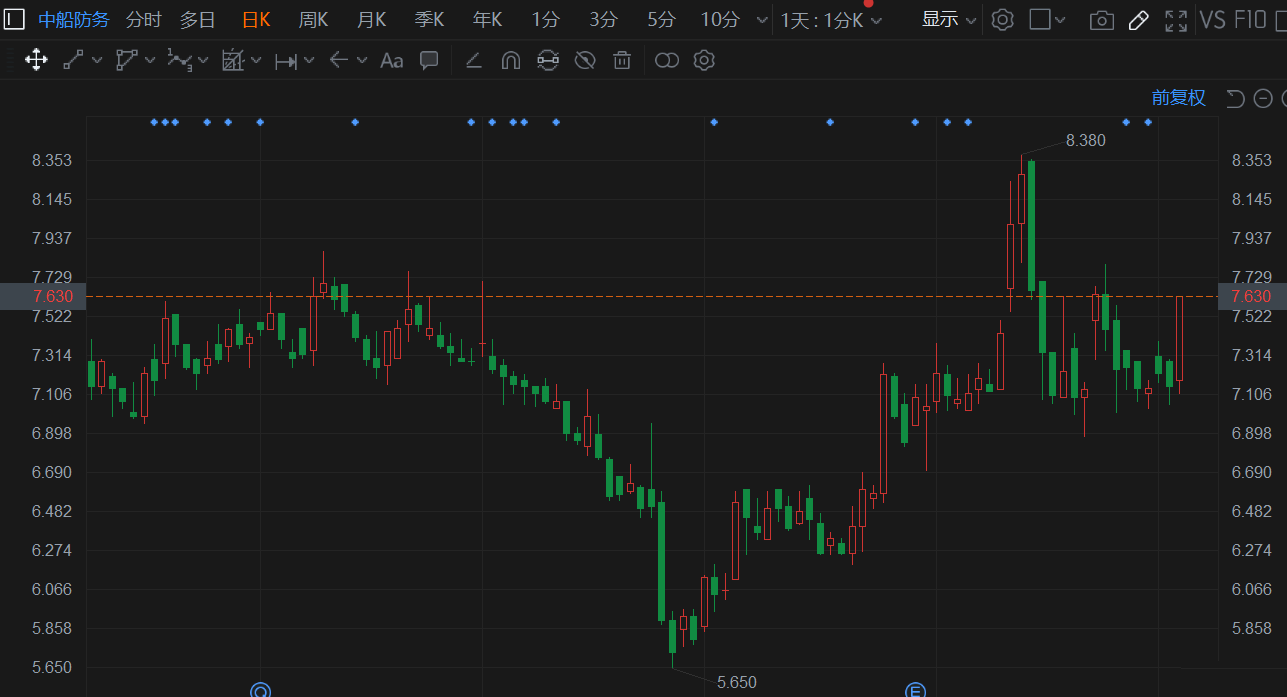Select the 日K tab
1287x697 pixels.
click(256, 19)
